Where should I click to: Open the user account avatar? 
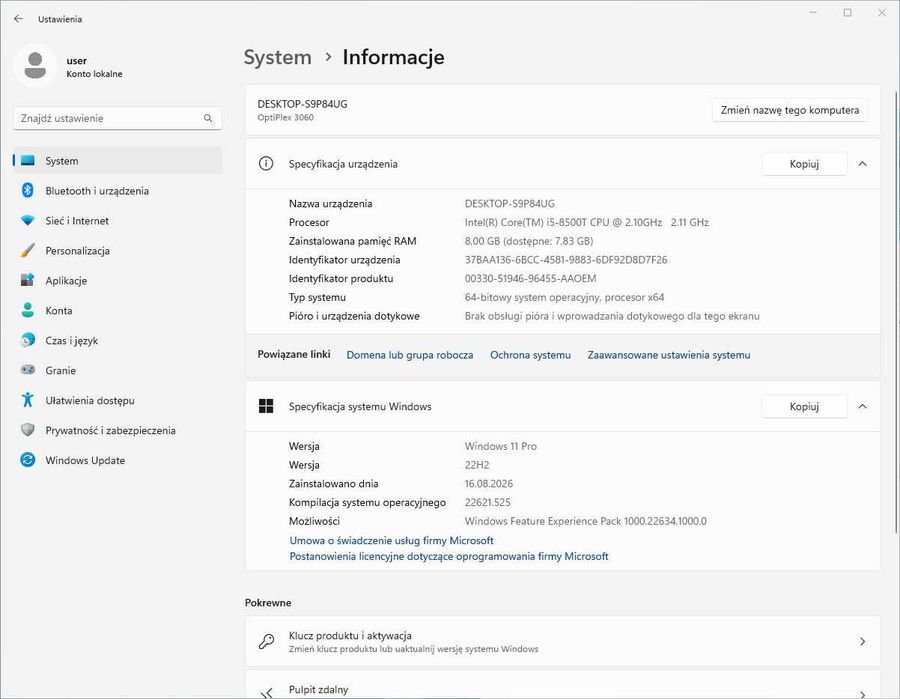(35, 66)
